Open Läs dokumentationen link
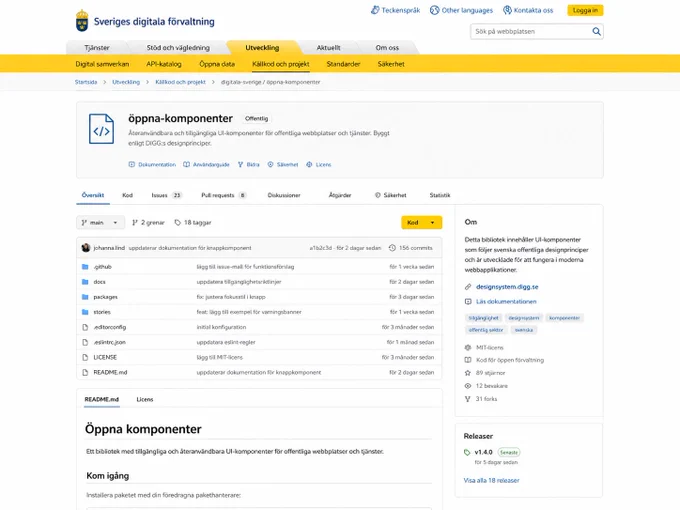 (506, 301)
